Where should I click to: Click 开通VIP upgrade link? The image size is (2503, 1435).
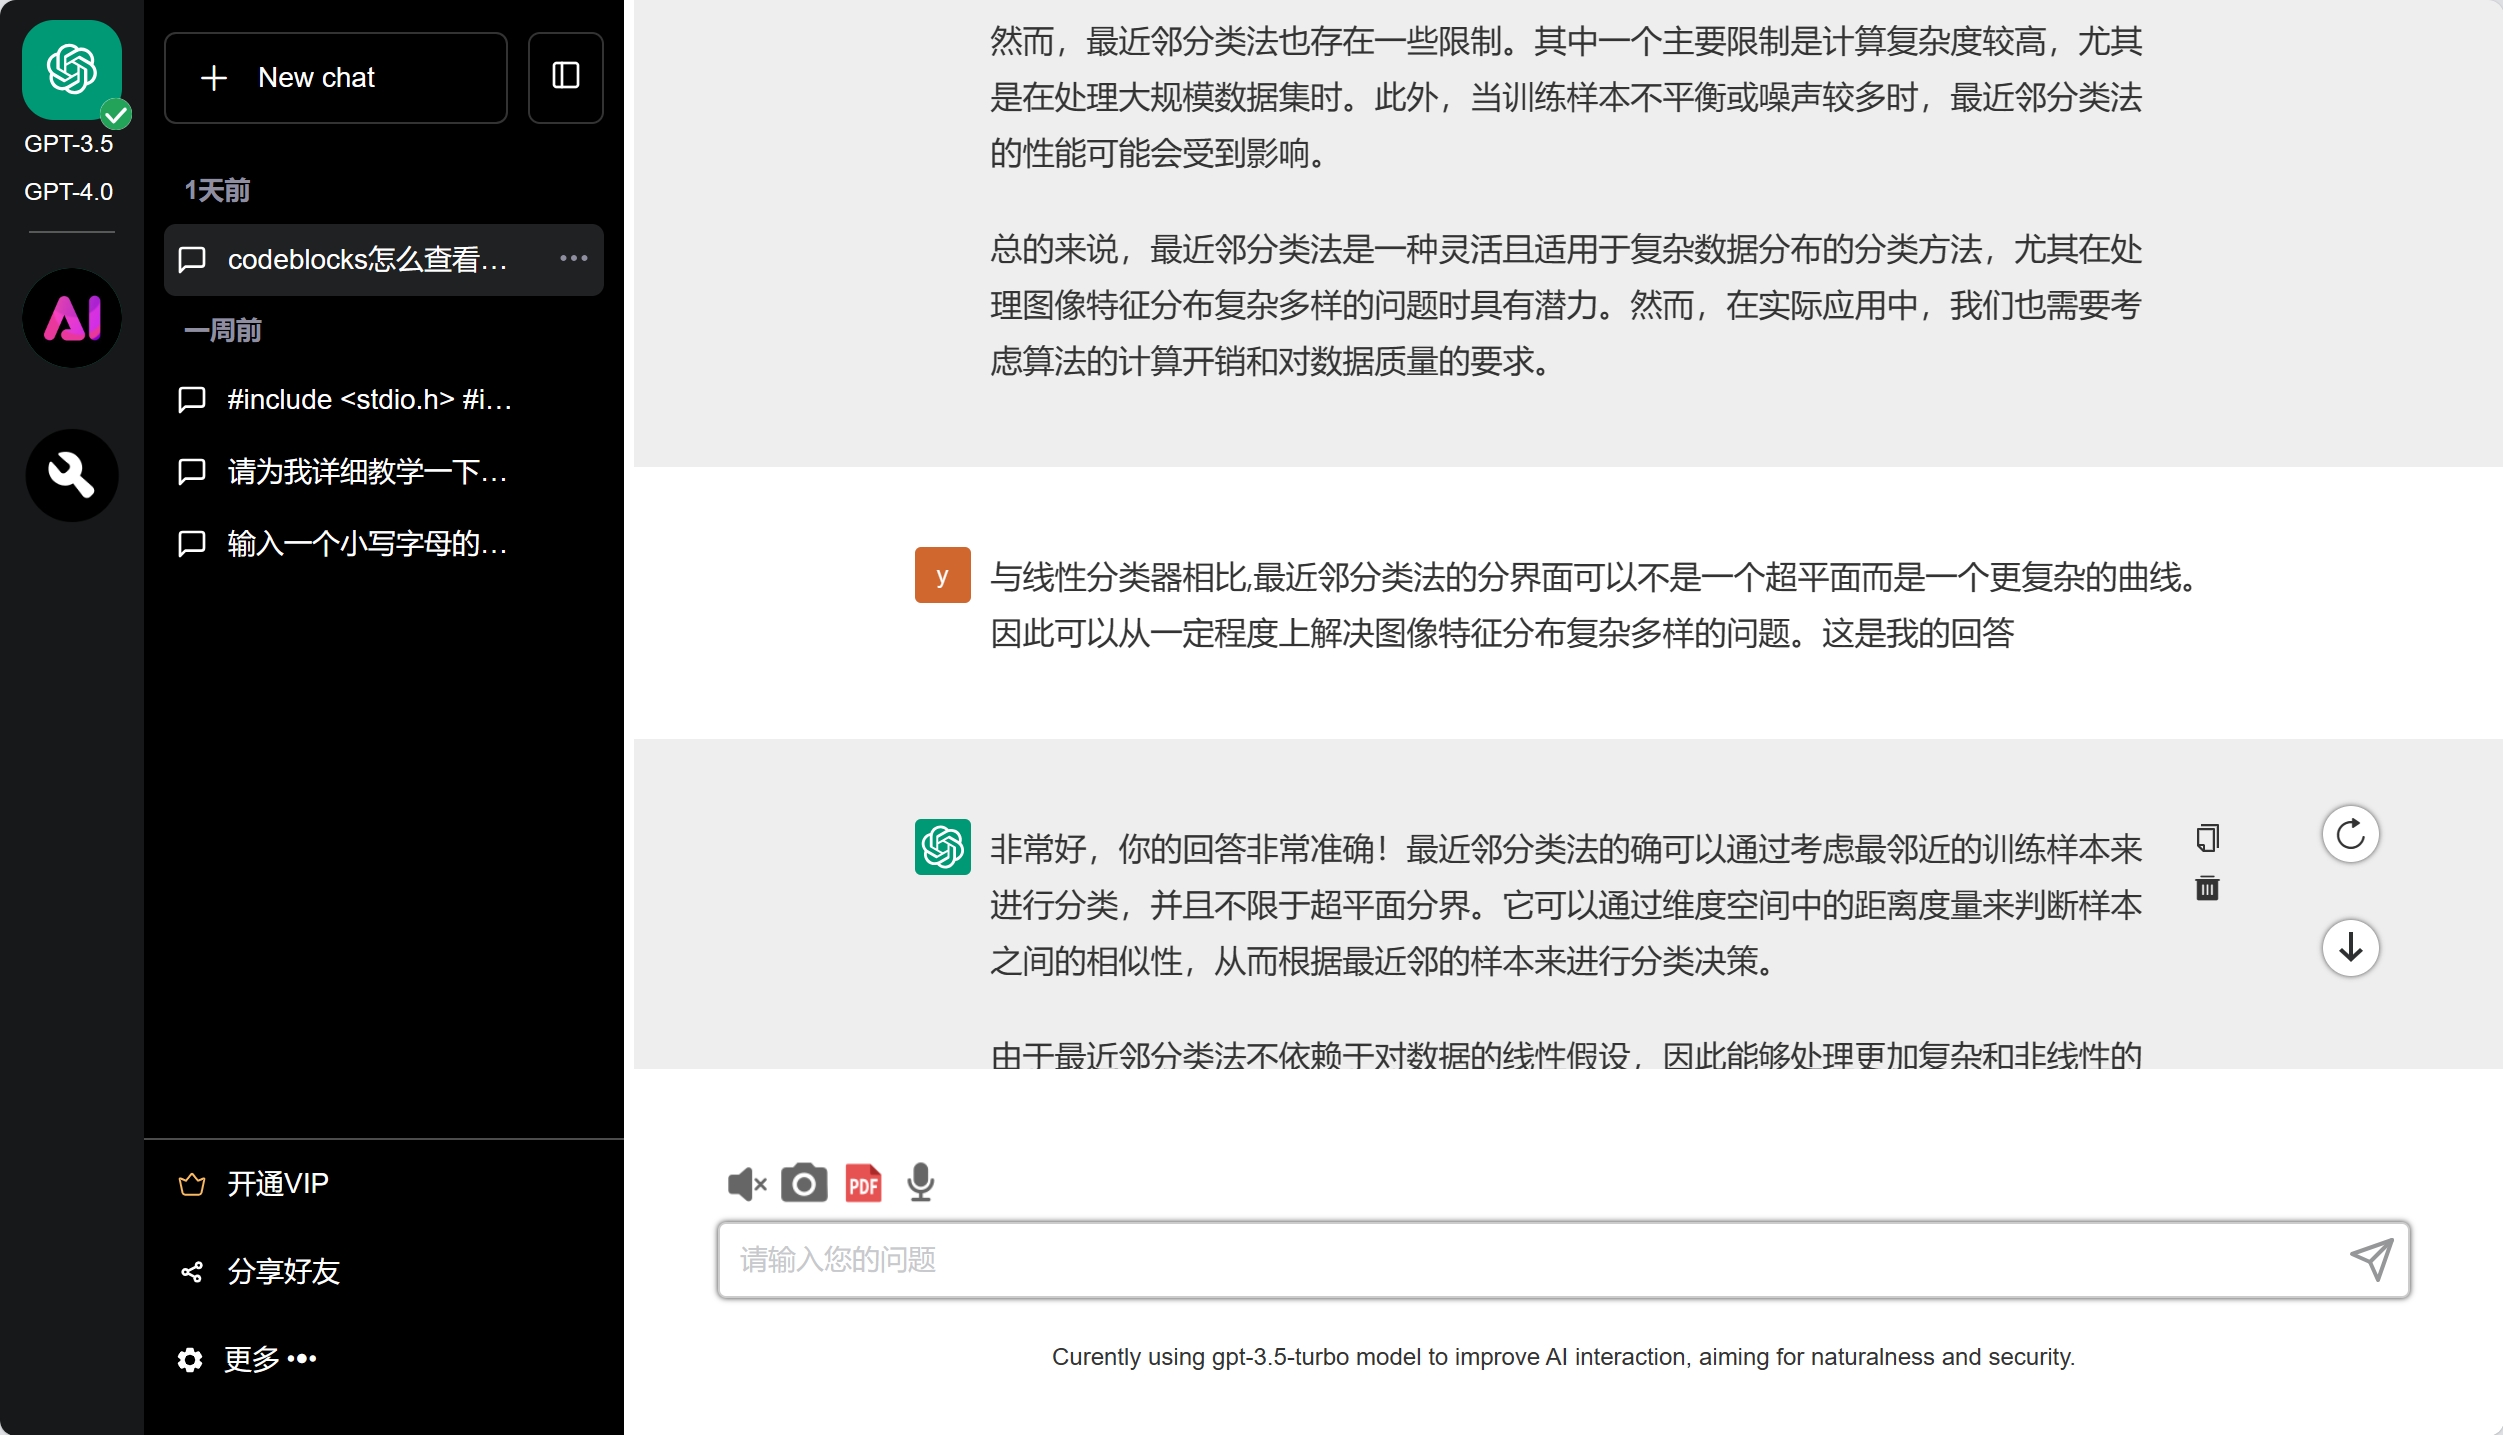(277, 1184)
